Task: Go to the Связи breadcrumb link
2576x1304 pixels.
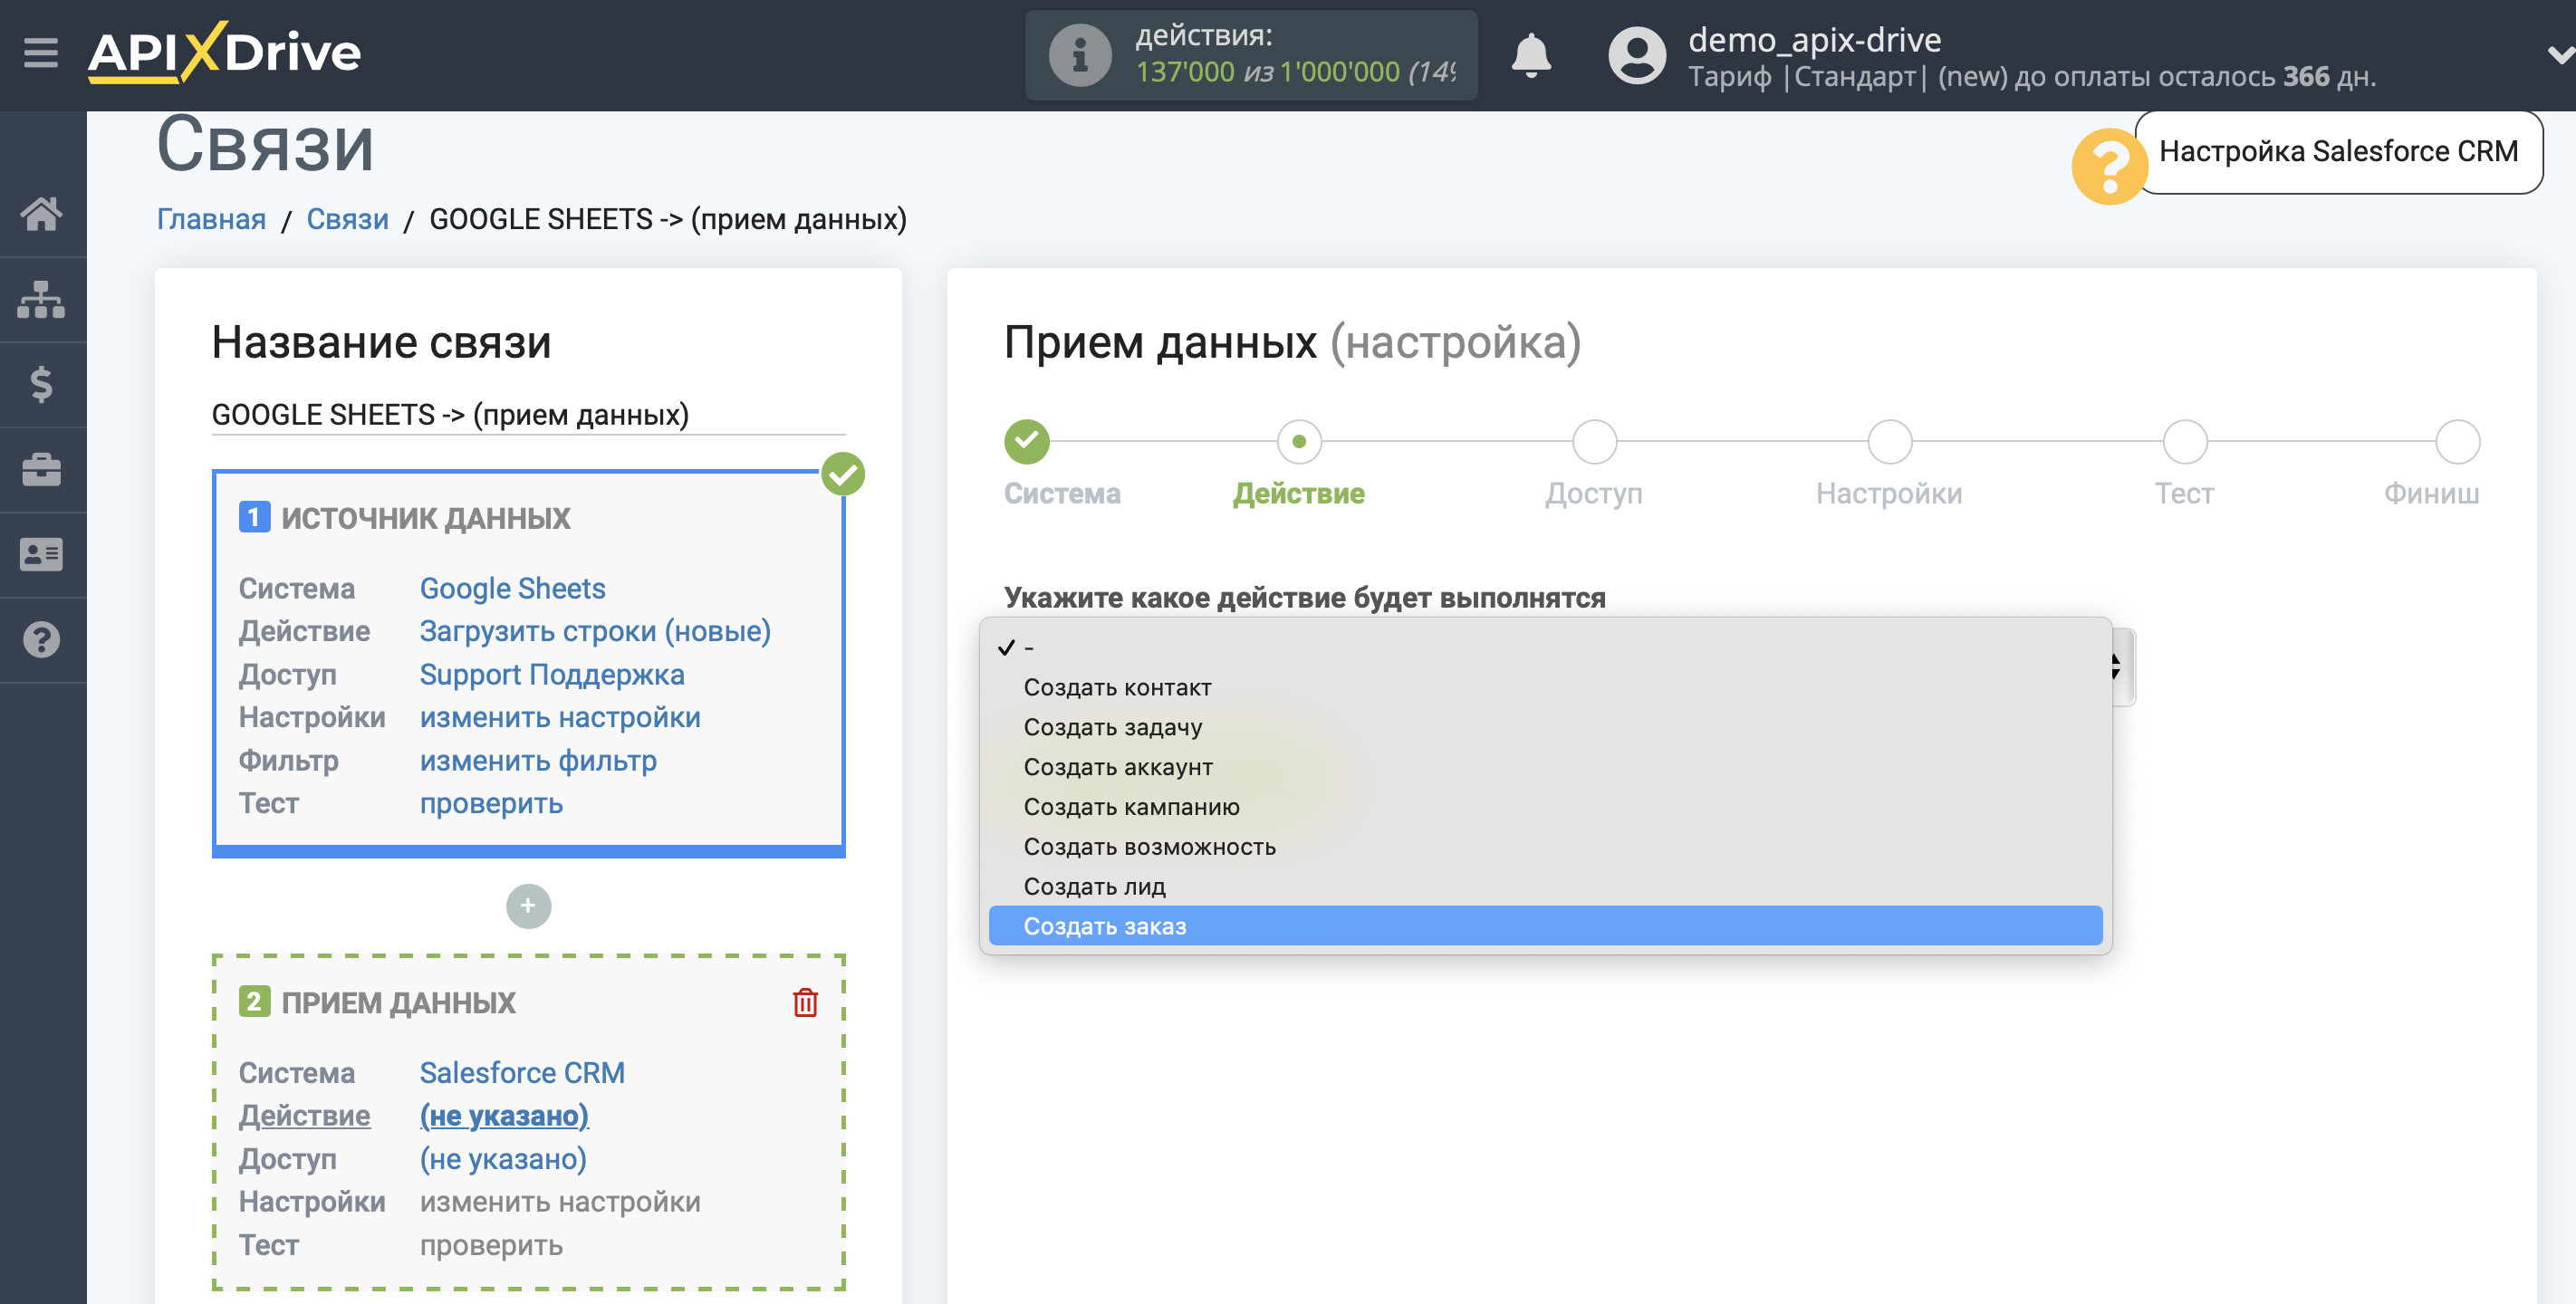Action: pyautogui.click(x=347, y=219)
